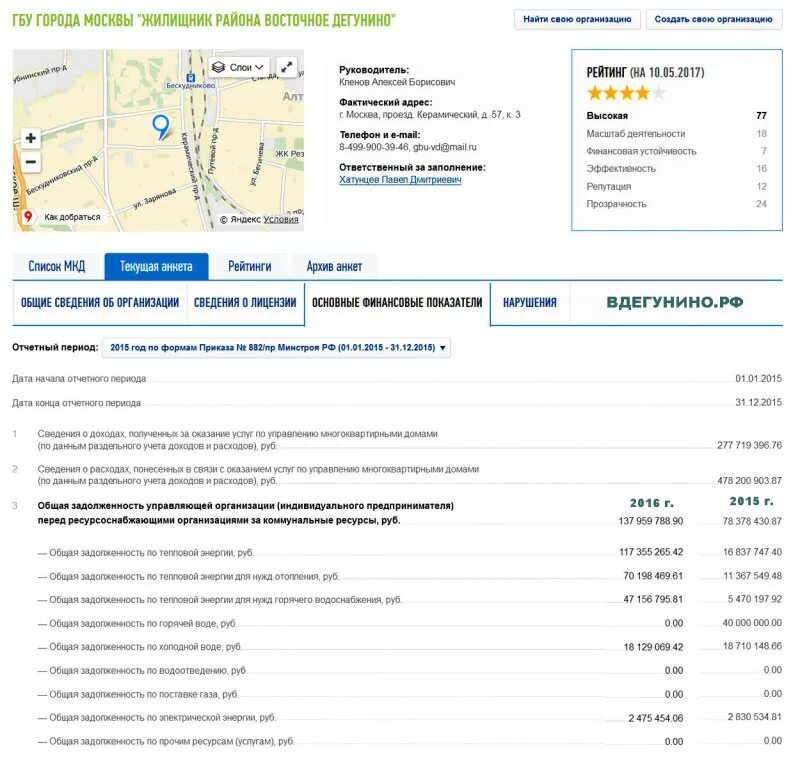Screen dimensions: 800x759
Task: Click the Репутация rating row
Action: 676,186
